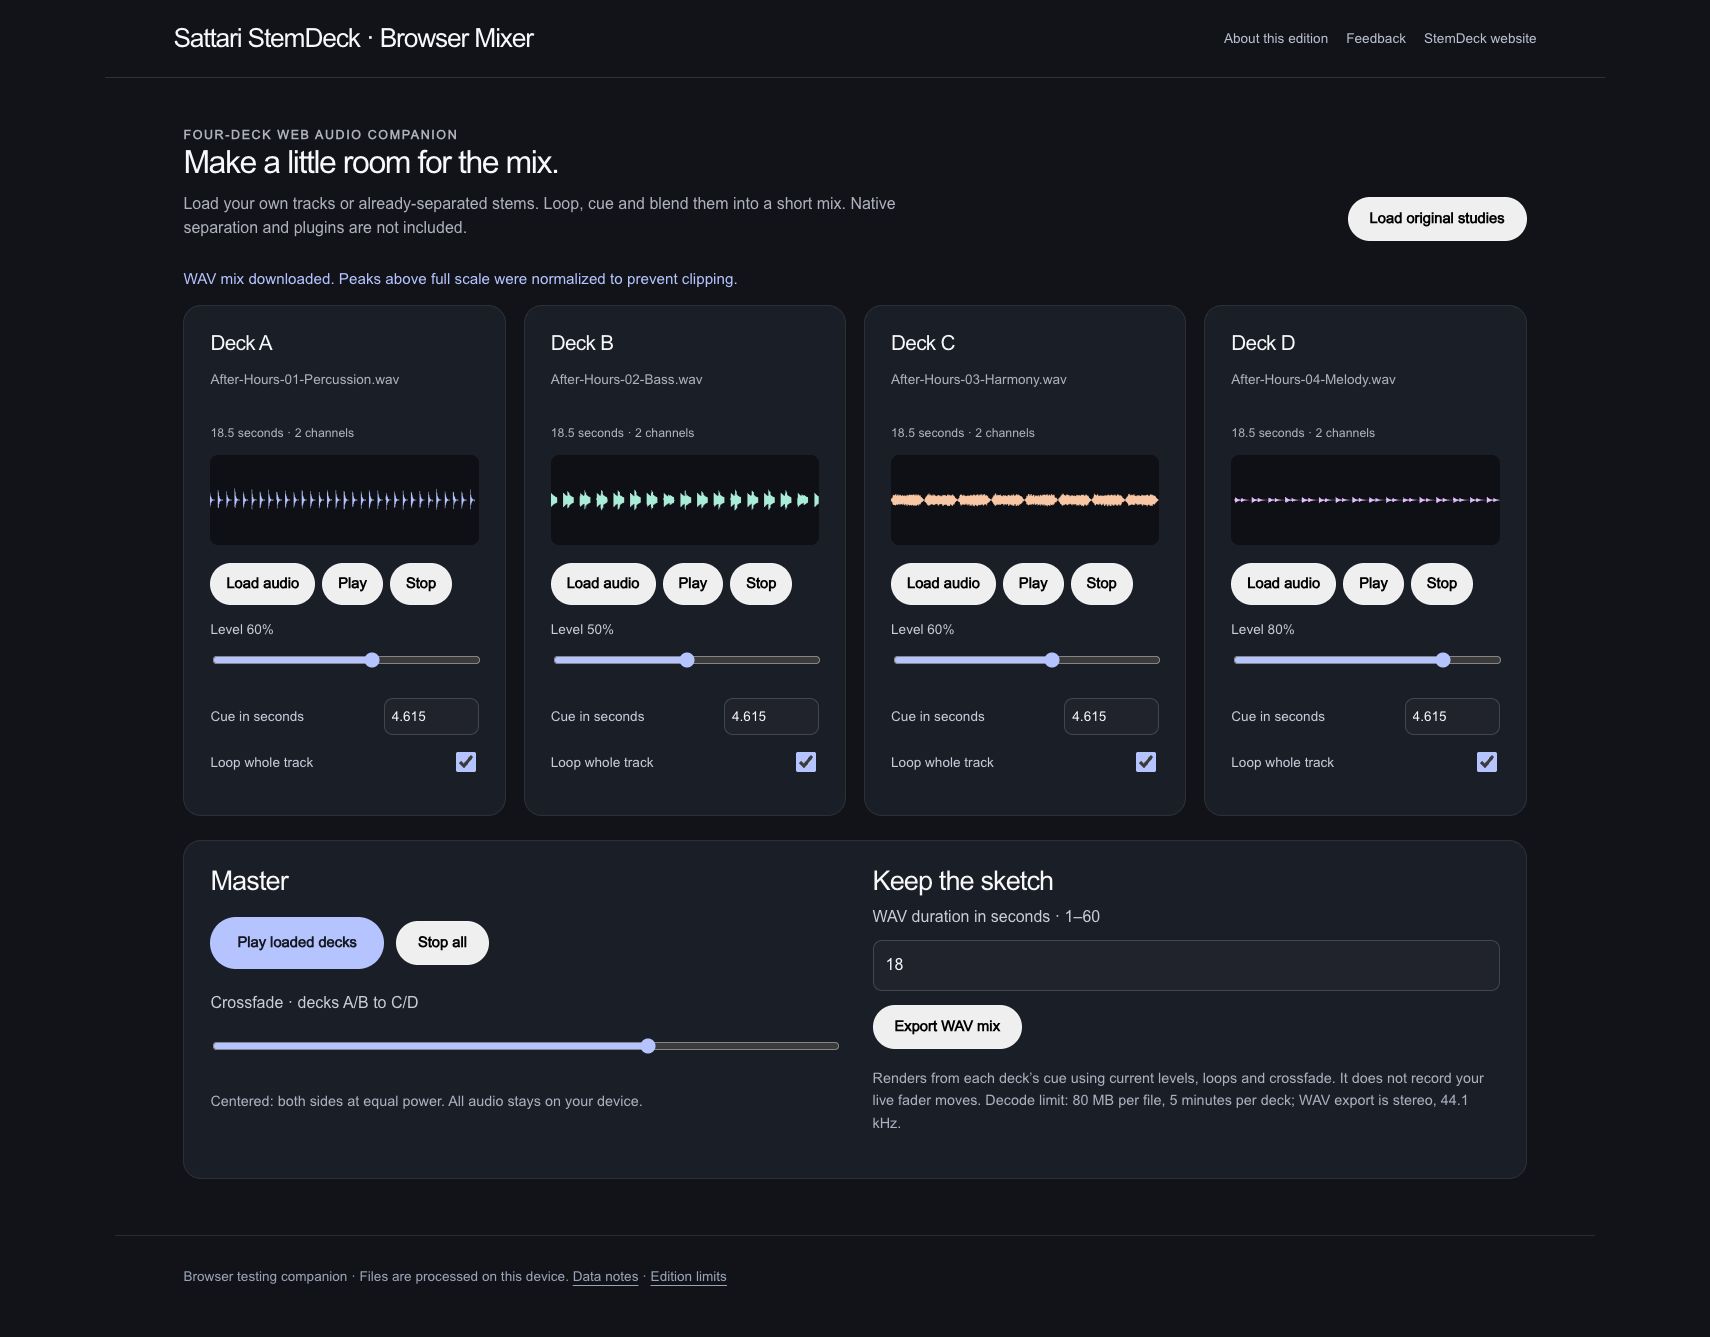Export the WAV mix
Screen dimensions: 1710x1337
pyautogui.click(x=947, y=1027)
